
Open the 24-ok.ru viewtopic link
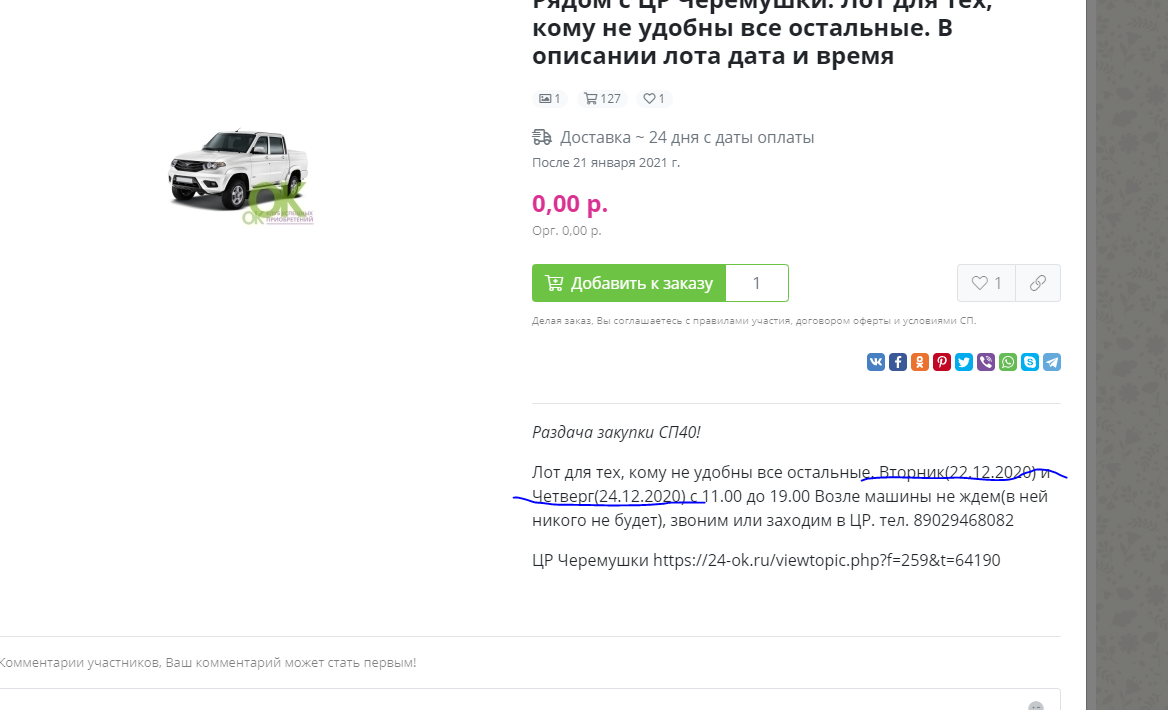827,560
